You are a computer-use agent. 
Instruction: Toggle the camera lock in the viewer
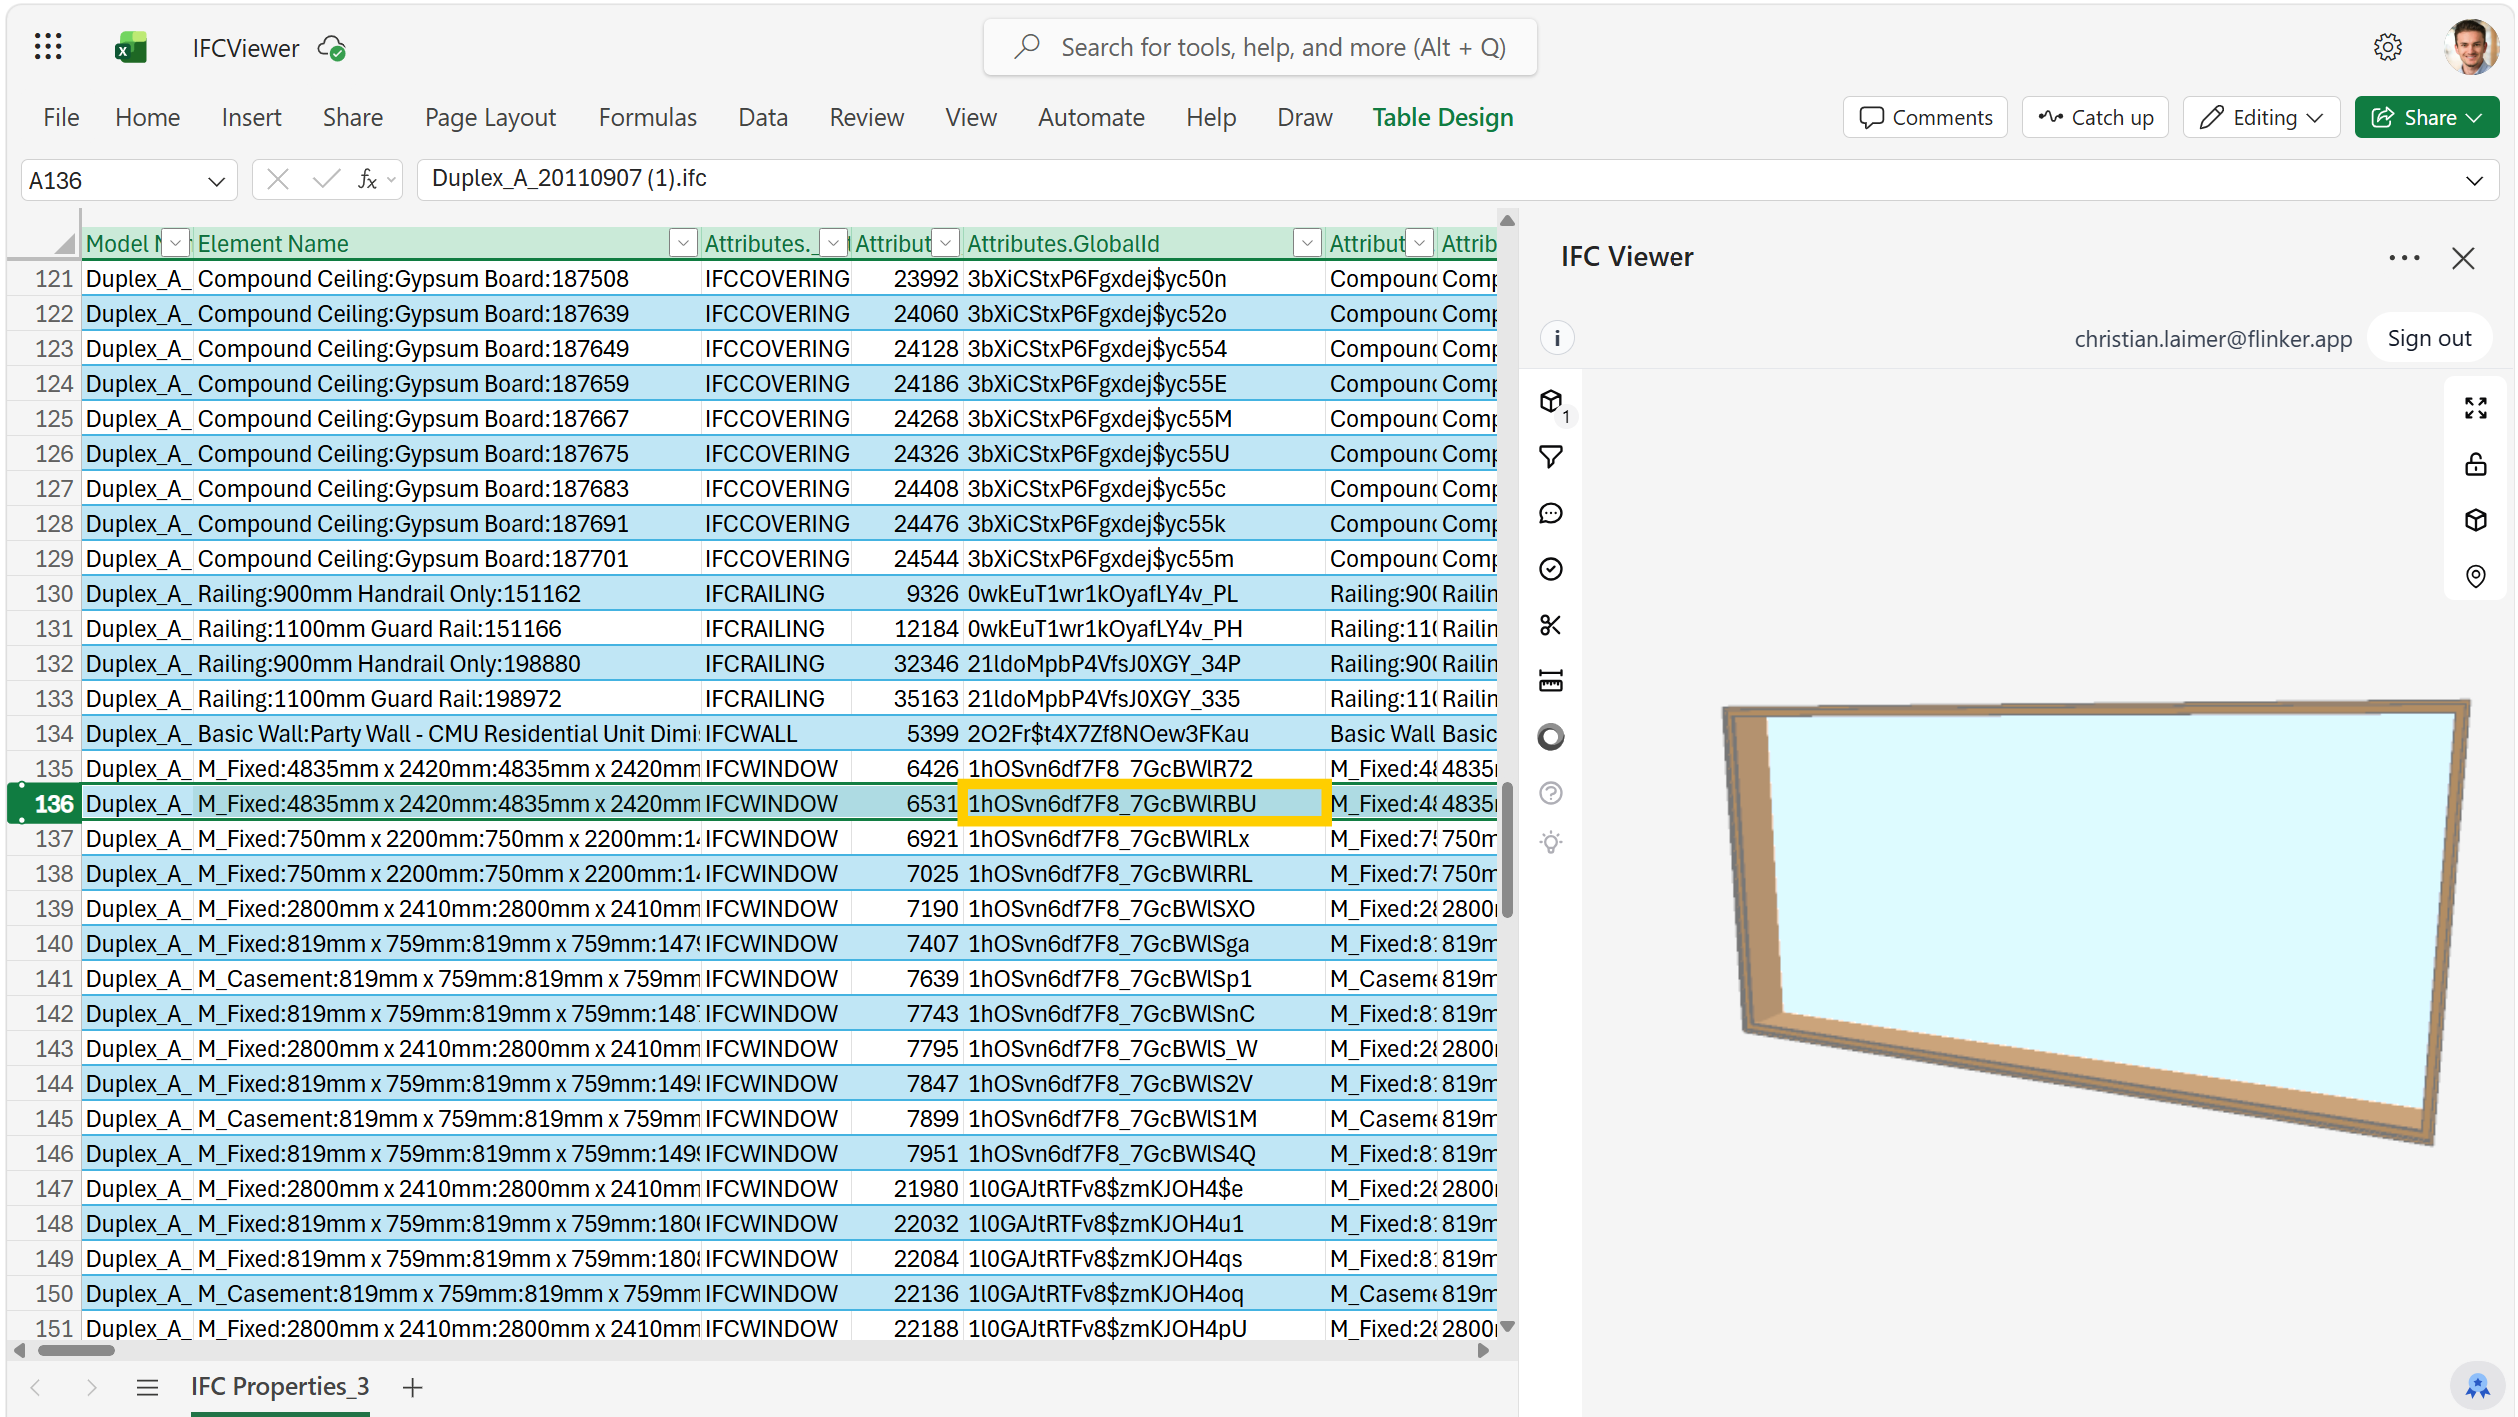[x=2477, y=463]
